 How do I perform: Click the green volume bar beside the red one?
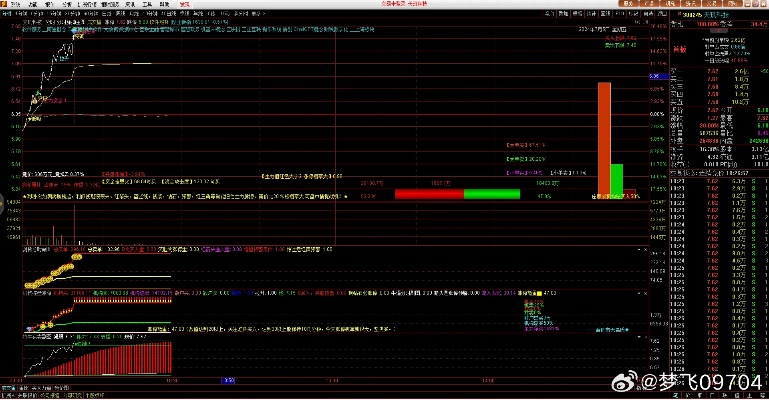(x=617, y=178)
